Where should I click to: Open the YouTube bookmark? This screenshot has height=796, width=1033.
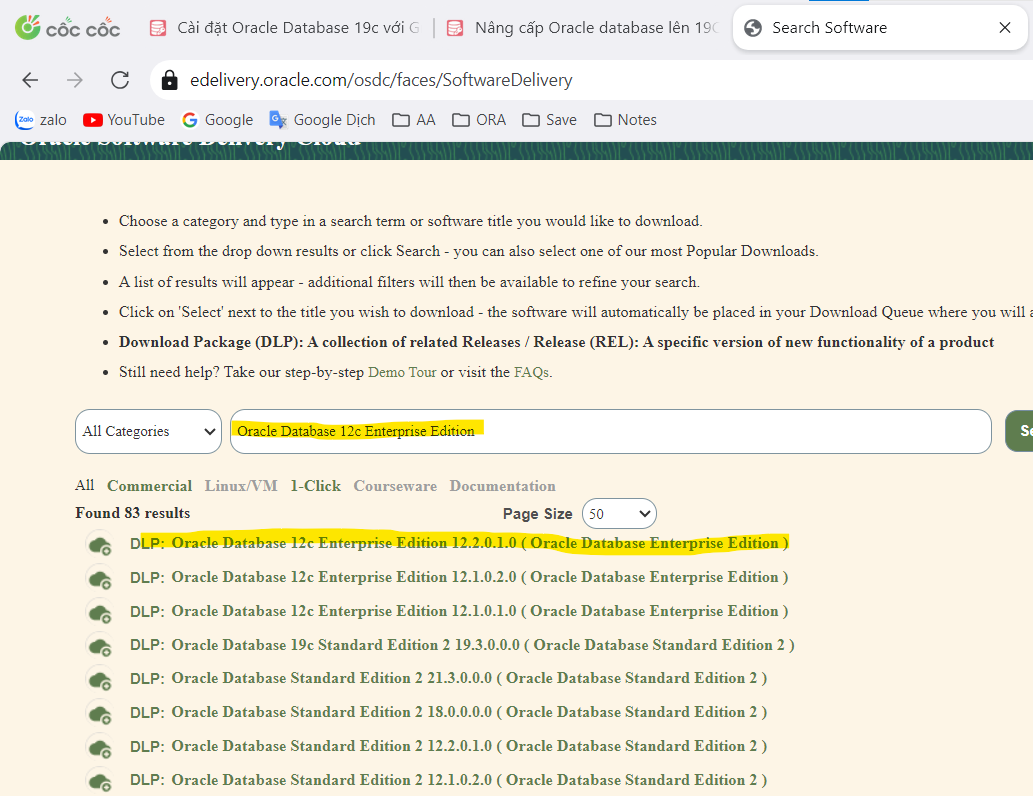(x=124, y=120)
